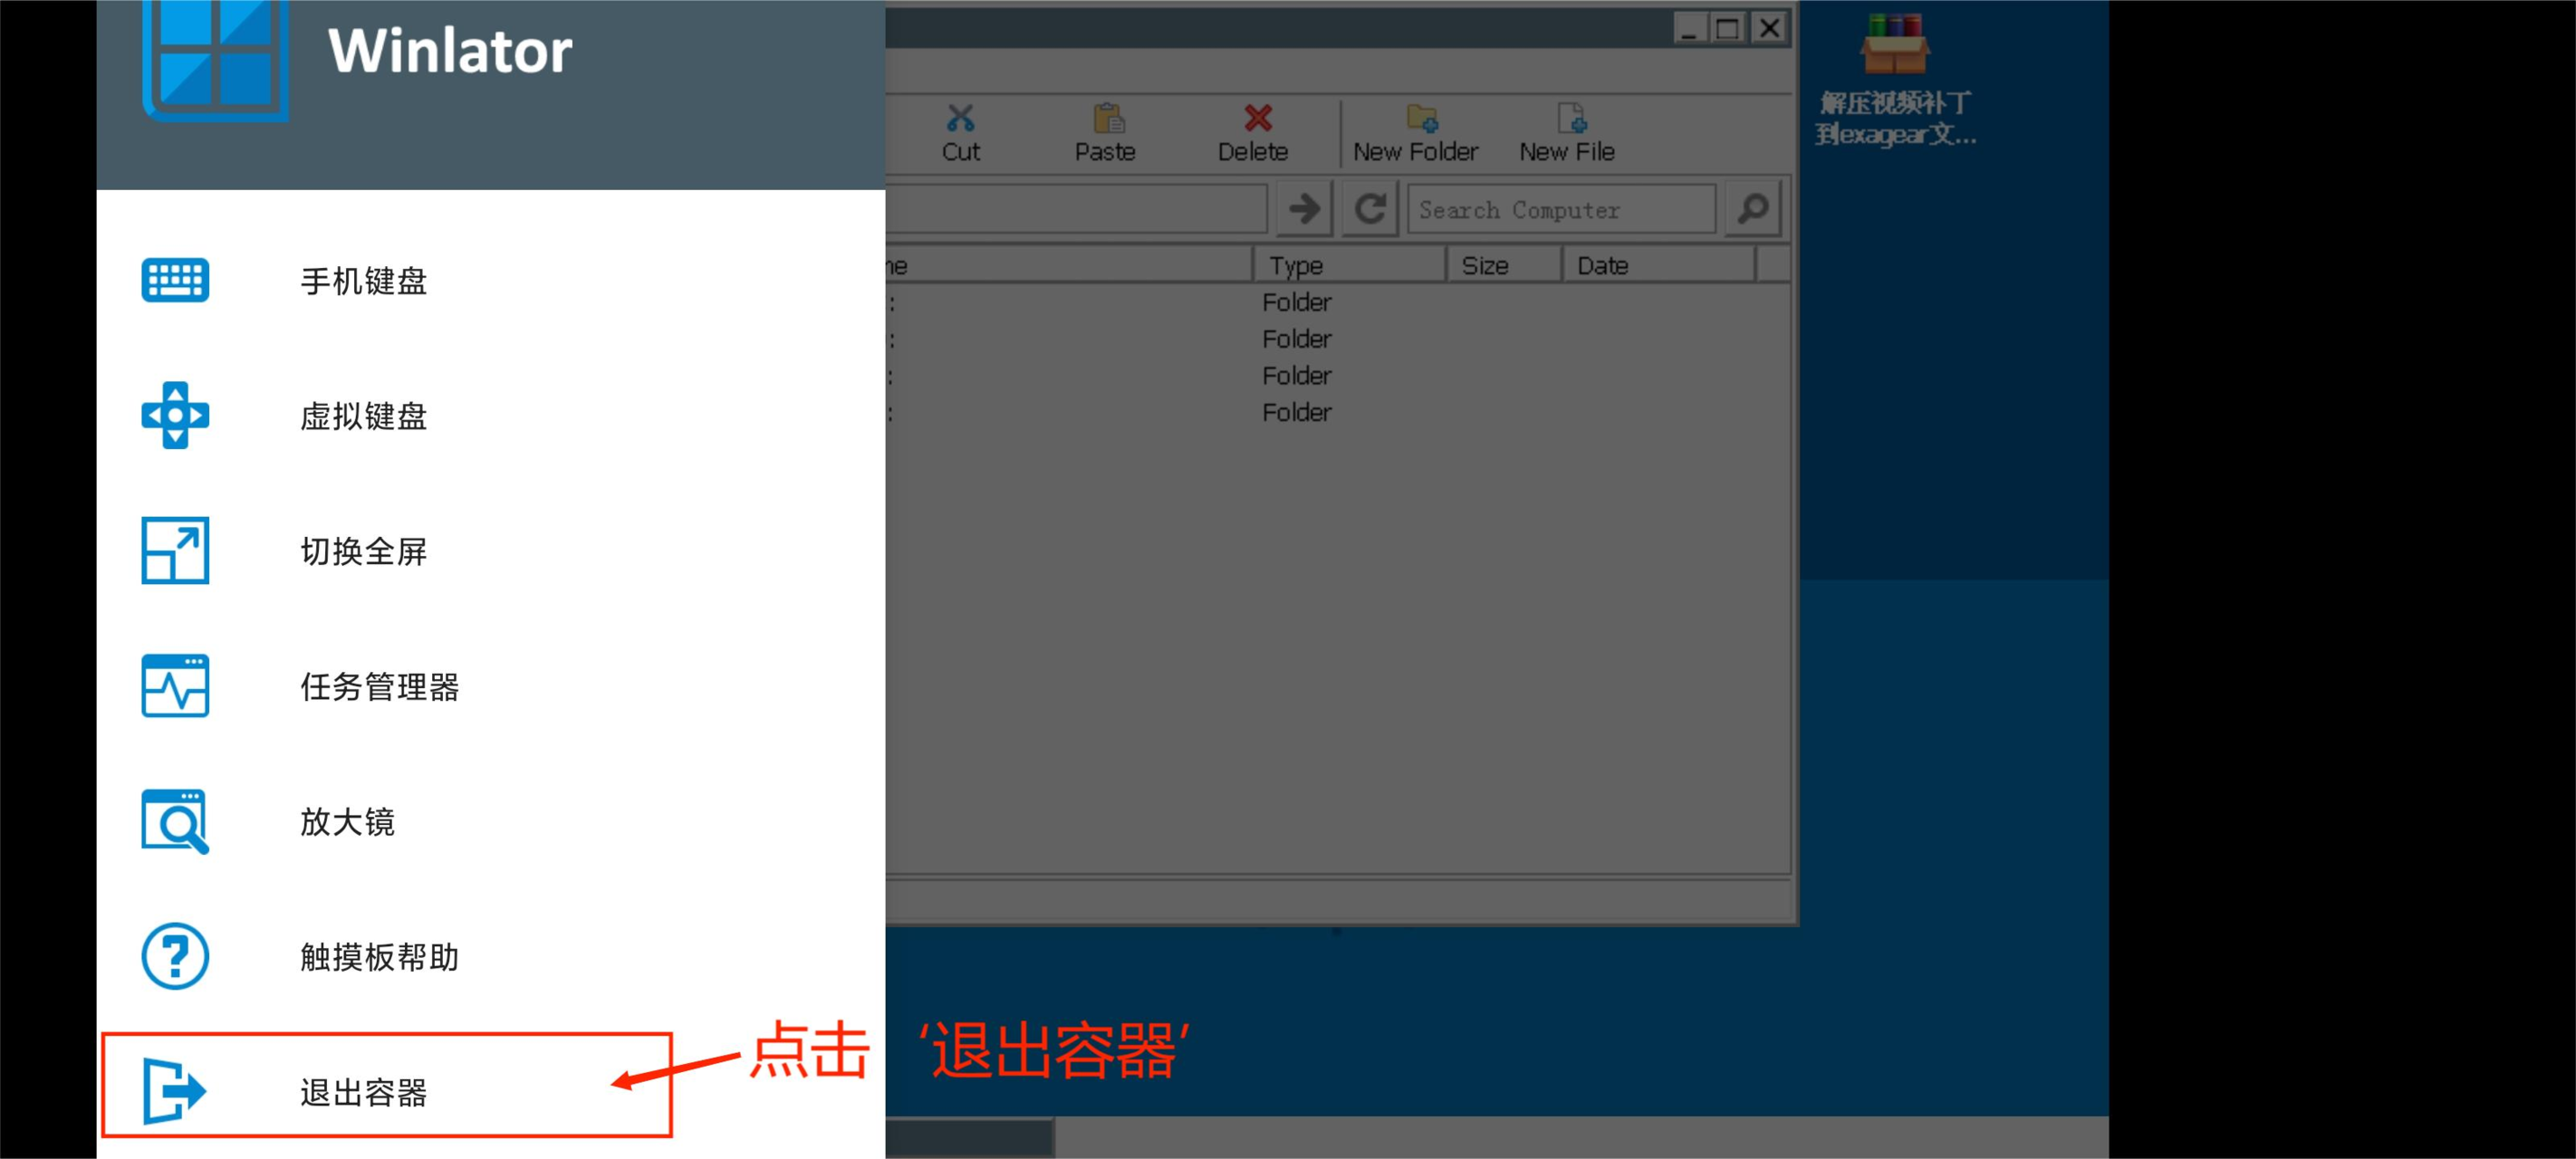Screen dimensions: 2576x1159
Task: Click the Search Computer input field
Action: [1577, 210]
